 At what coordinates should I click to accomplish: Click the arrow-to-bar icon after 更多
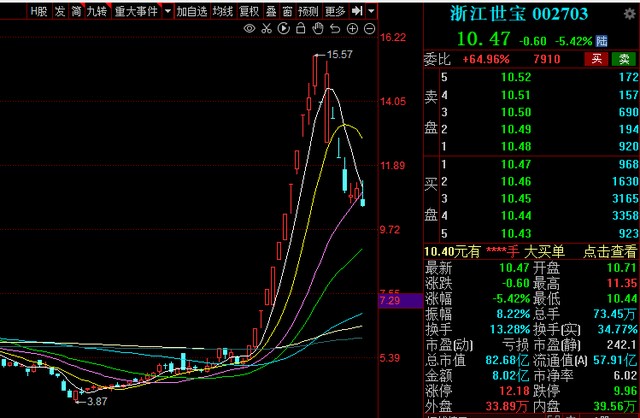(x=357, y=12)
